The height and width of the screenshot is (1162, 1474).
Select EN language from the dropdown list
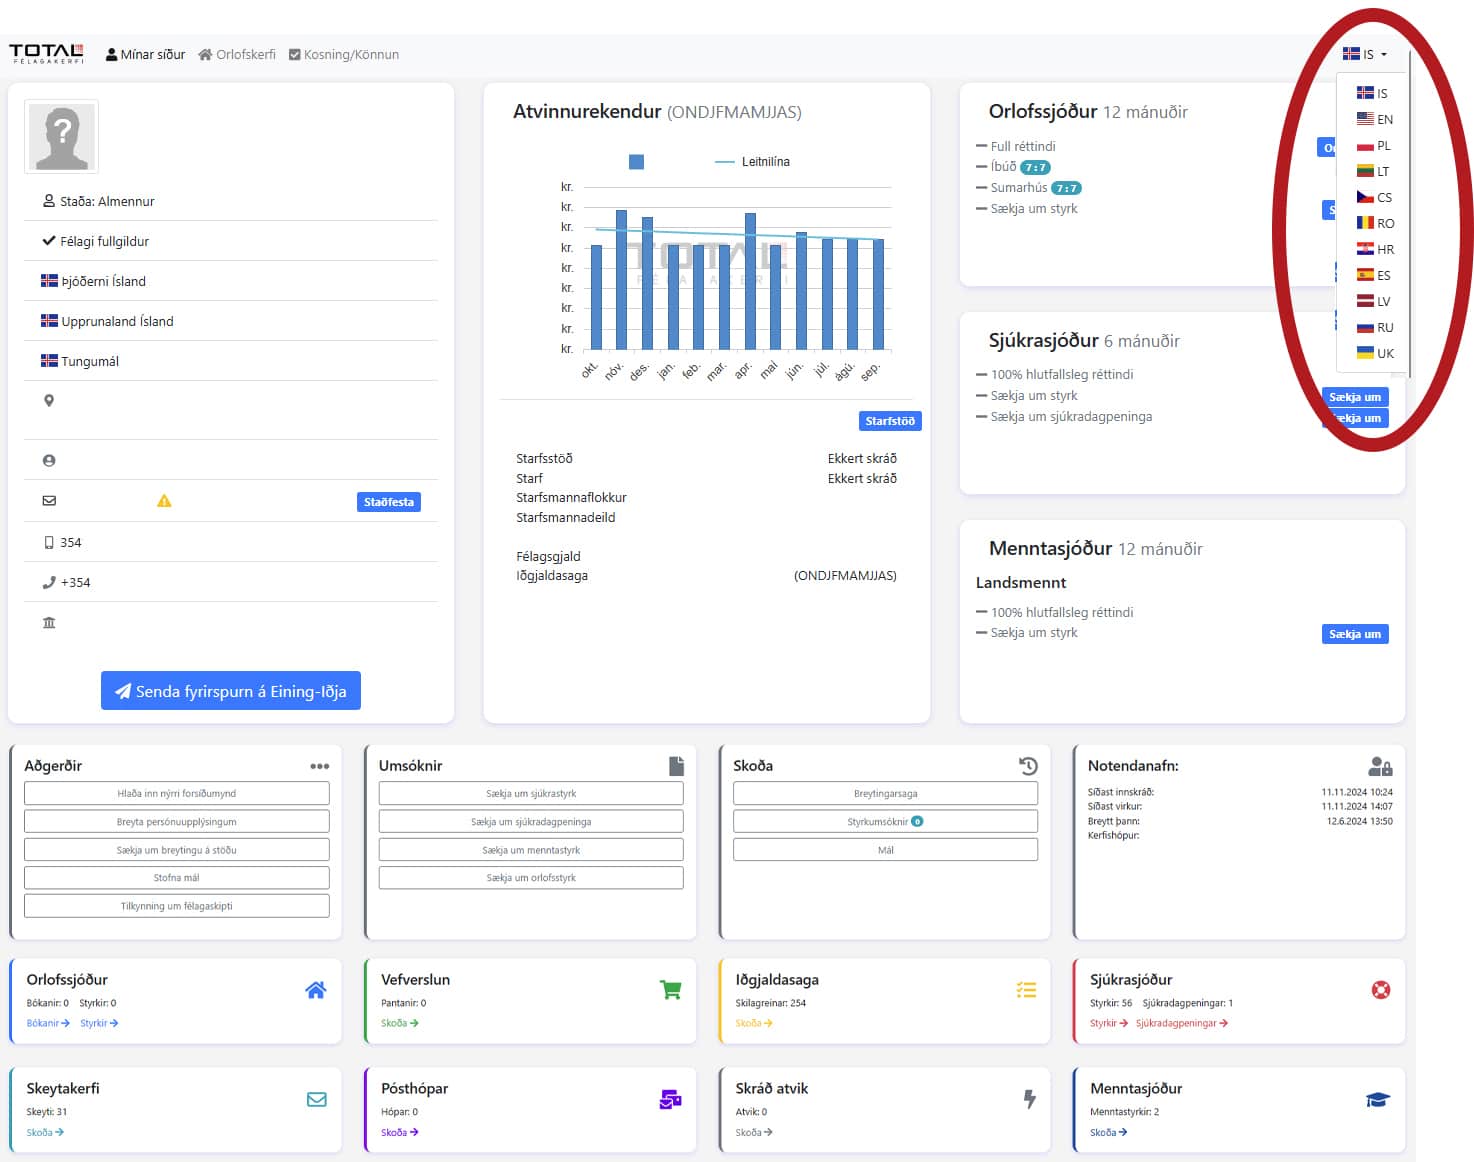tap(1374, 119)
